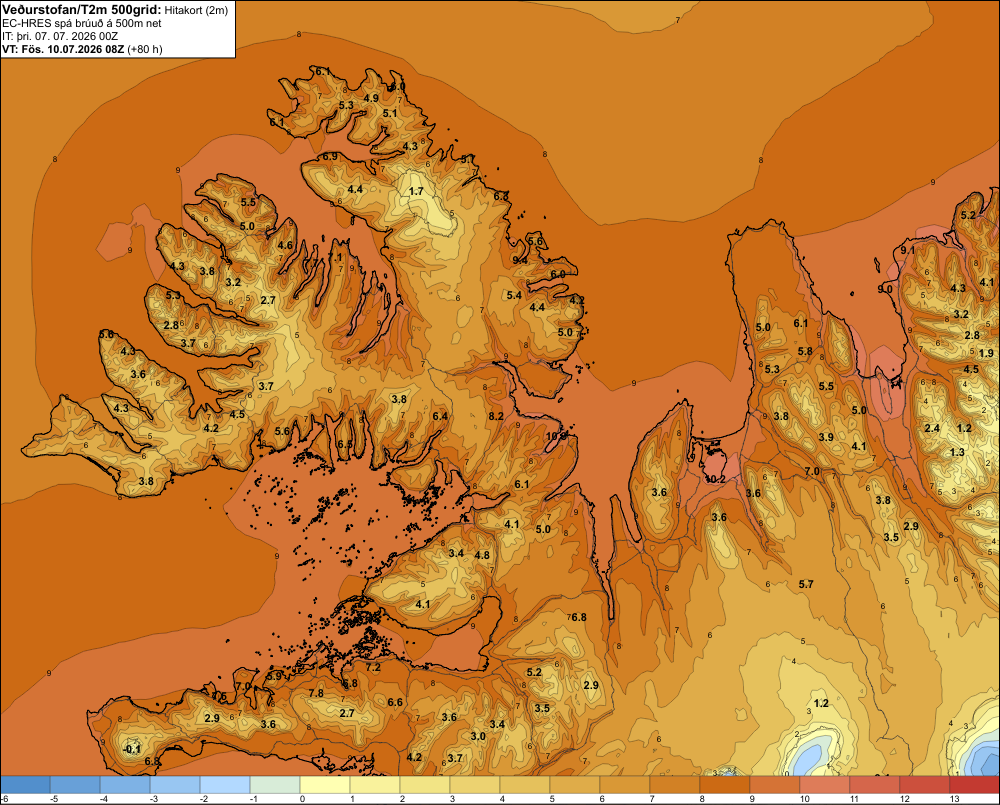Image resolution: width=1000 pixels, height=805 pixels.
Task: Click the '4.9' temperature value on map
Action: tap(371, 98)
